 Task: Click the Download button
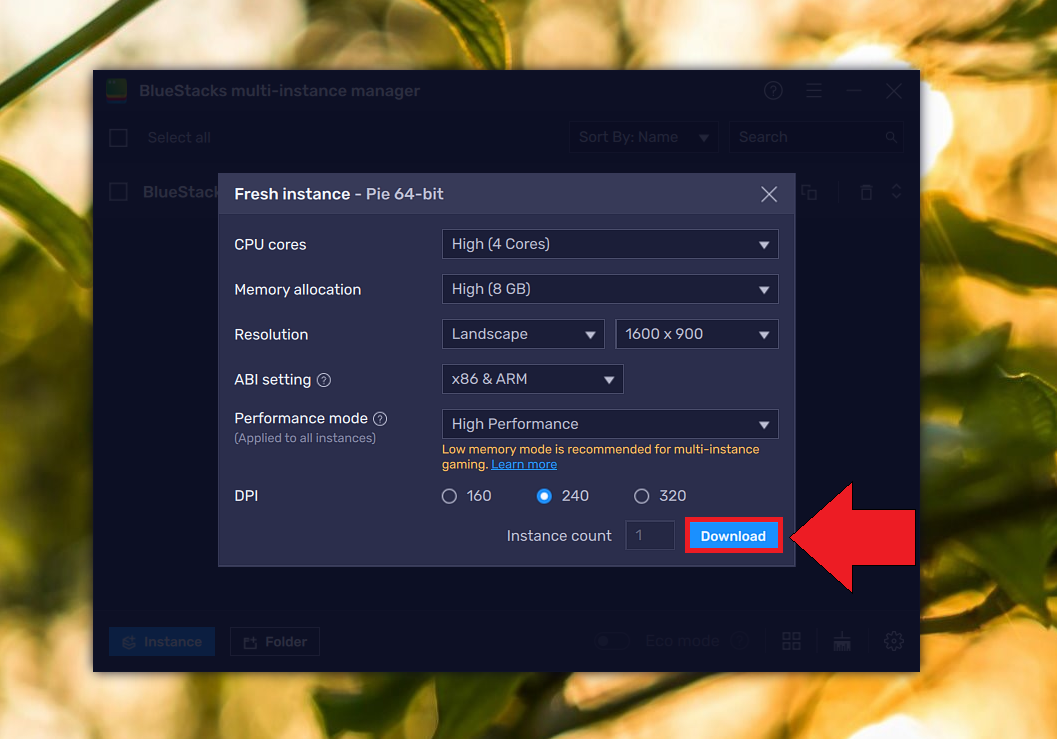click(x=733, y=535)
